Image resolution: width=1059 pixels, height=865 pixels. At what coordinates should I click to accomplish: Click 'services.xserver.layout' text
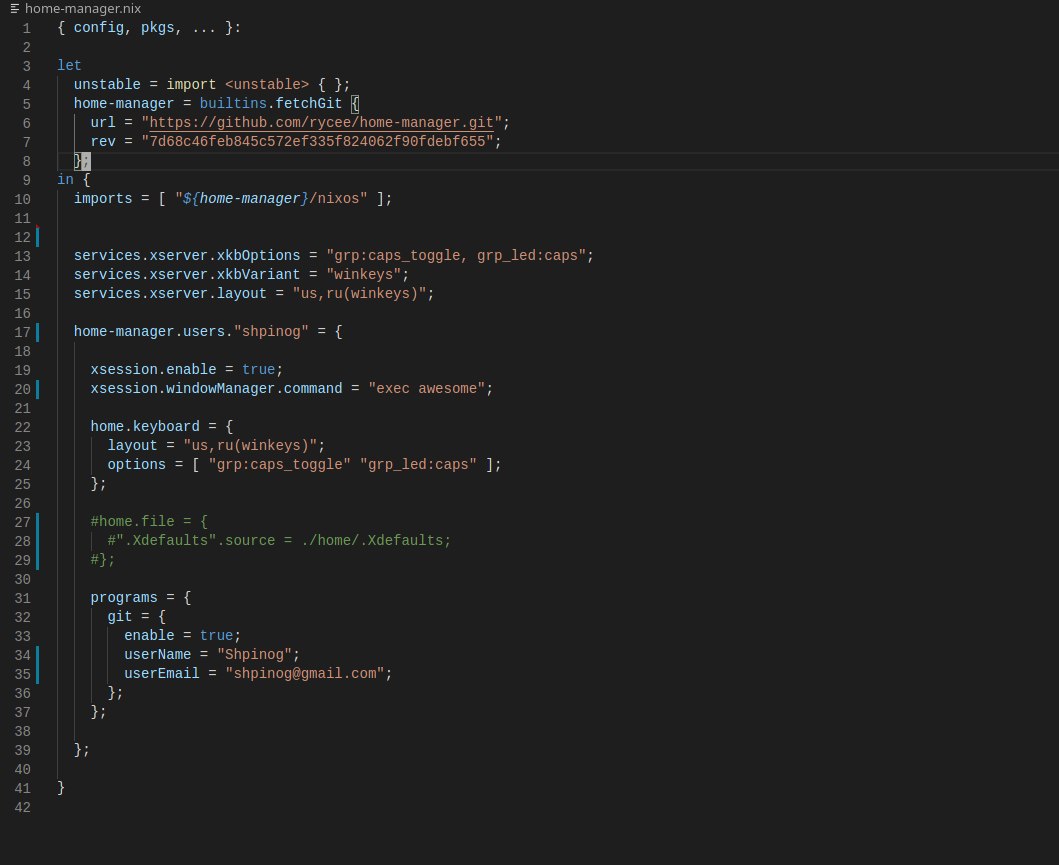pyautogui.click(x=170, y=293)
